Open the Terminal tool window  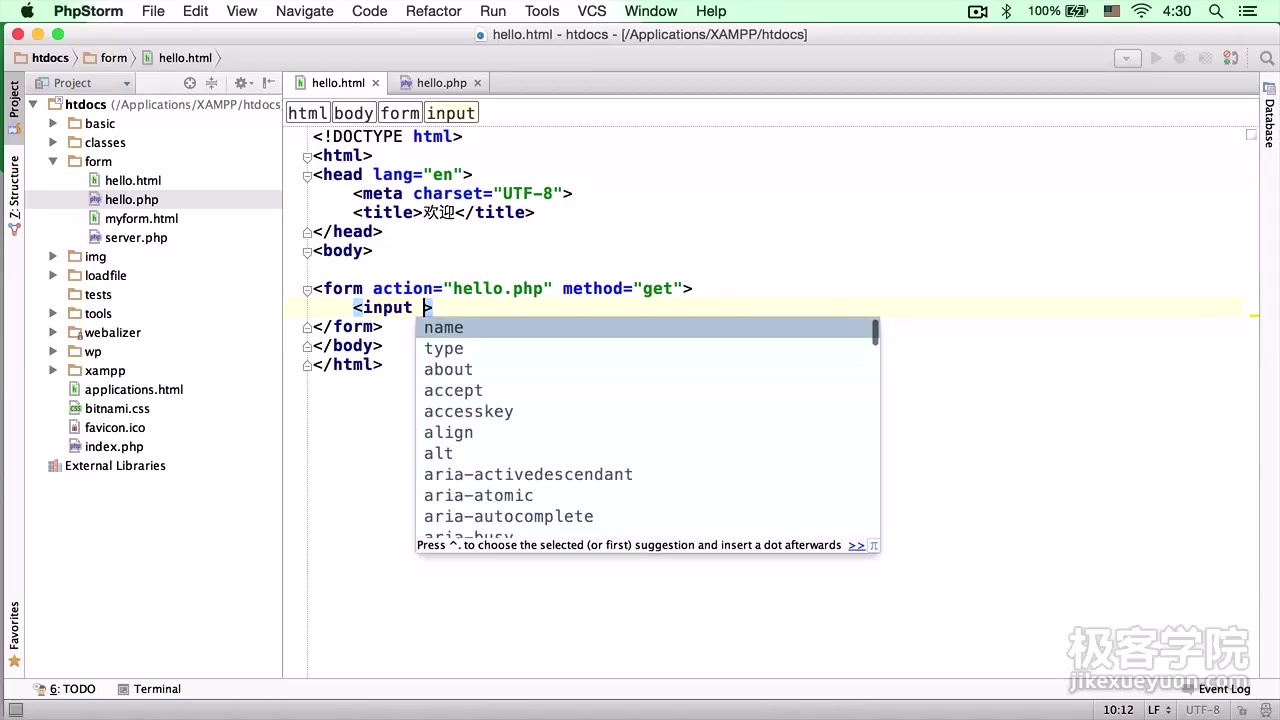point(149,689)
